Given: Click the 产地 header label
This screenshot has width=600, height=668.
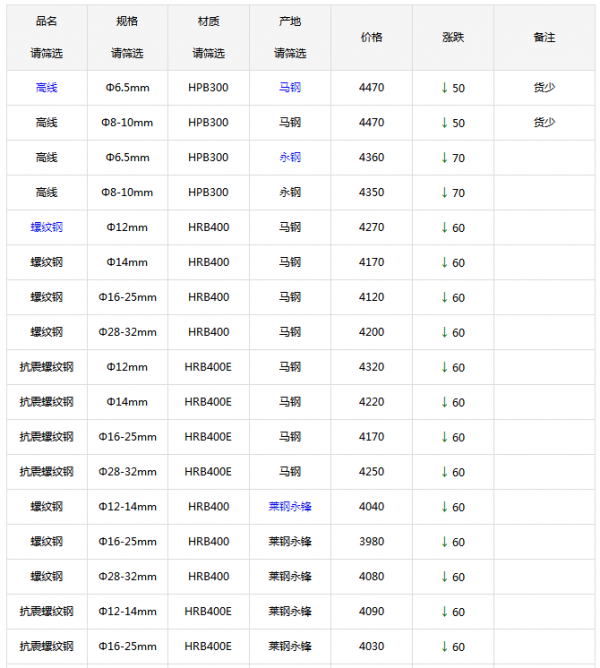Looking at the screenshot, I should coord(290,21).
